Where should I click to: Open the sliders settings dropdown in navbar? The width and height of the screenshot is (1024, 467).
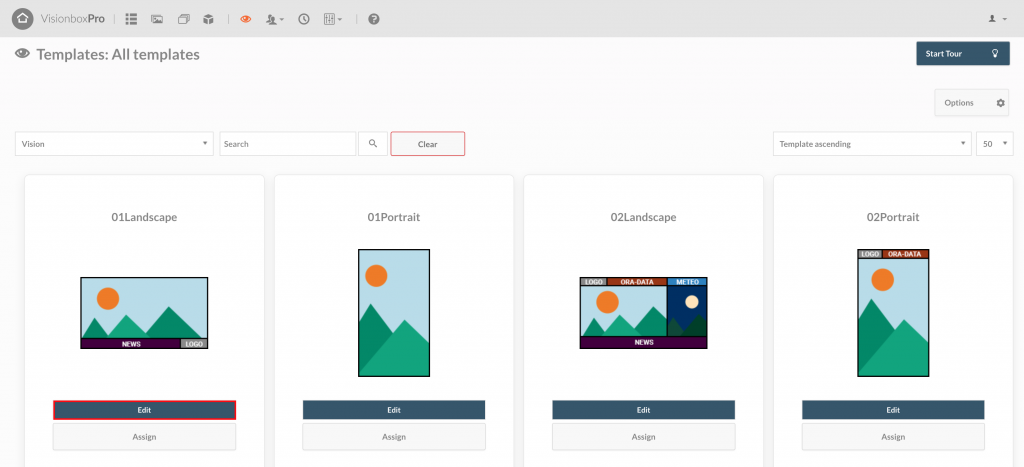332,19
